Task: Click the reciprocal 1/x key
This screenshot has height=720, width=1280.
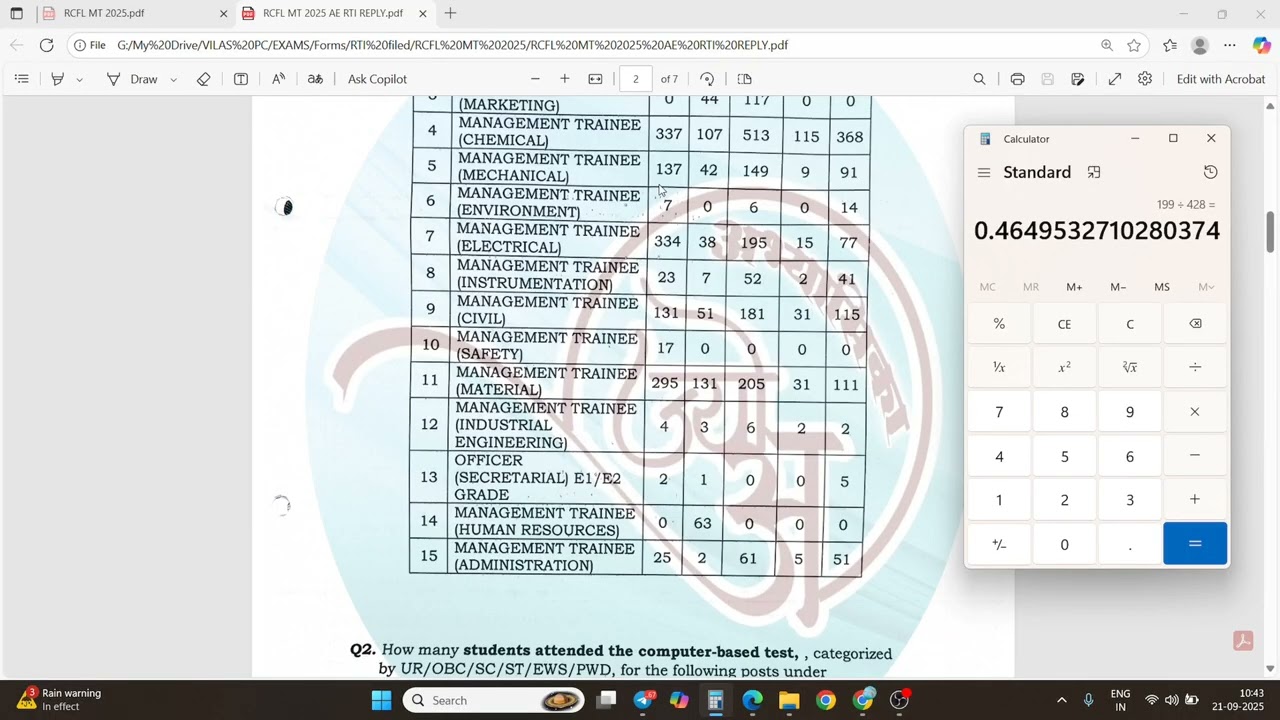Action: pyautogui.click(x=999, y=367)
